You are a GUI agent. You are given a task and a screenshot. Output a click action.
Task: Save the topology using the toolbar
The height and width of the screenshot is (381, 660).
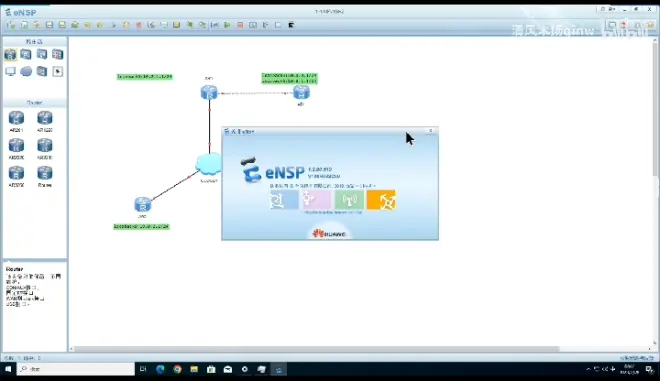pos(49,25)
